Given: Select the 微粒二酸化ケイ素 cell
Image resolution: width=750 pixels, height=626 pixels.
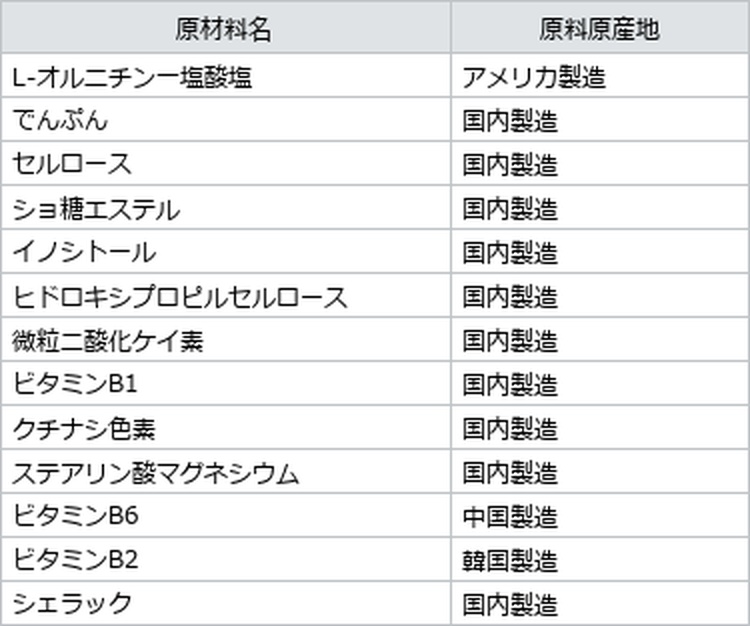Looking at the screenshot, I should (226, 340).
